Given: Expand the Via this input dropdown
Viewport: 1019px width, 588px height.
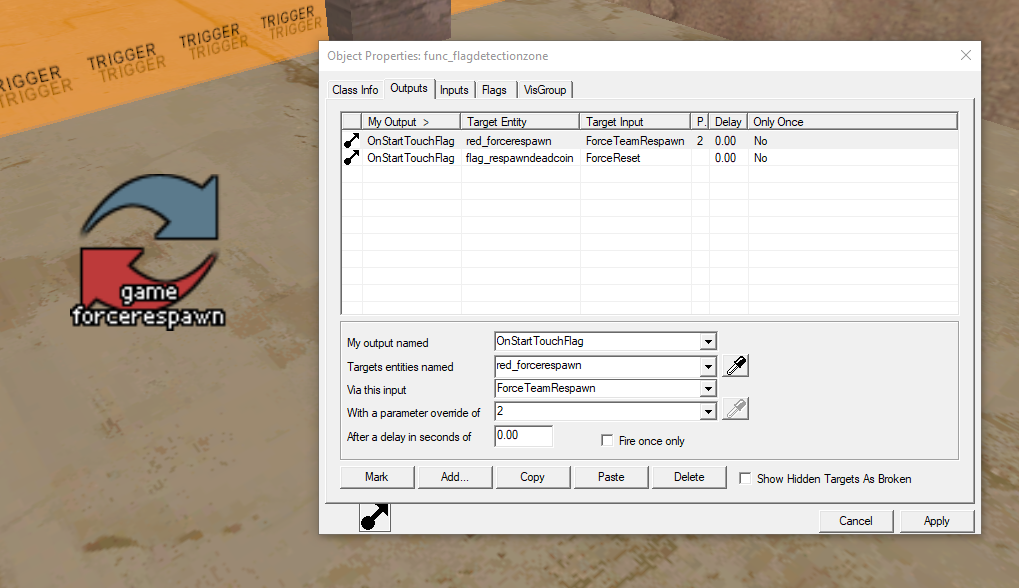Looking at the screenshot, I should coord(708,389).
